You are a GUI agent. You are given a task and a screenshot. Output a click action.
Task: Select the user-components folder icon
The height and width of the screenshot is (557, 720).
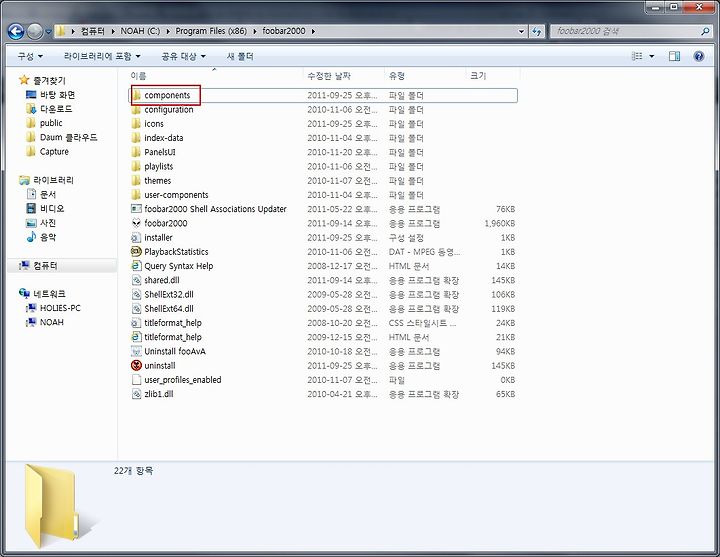(x=136, y=195)
